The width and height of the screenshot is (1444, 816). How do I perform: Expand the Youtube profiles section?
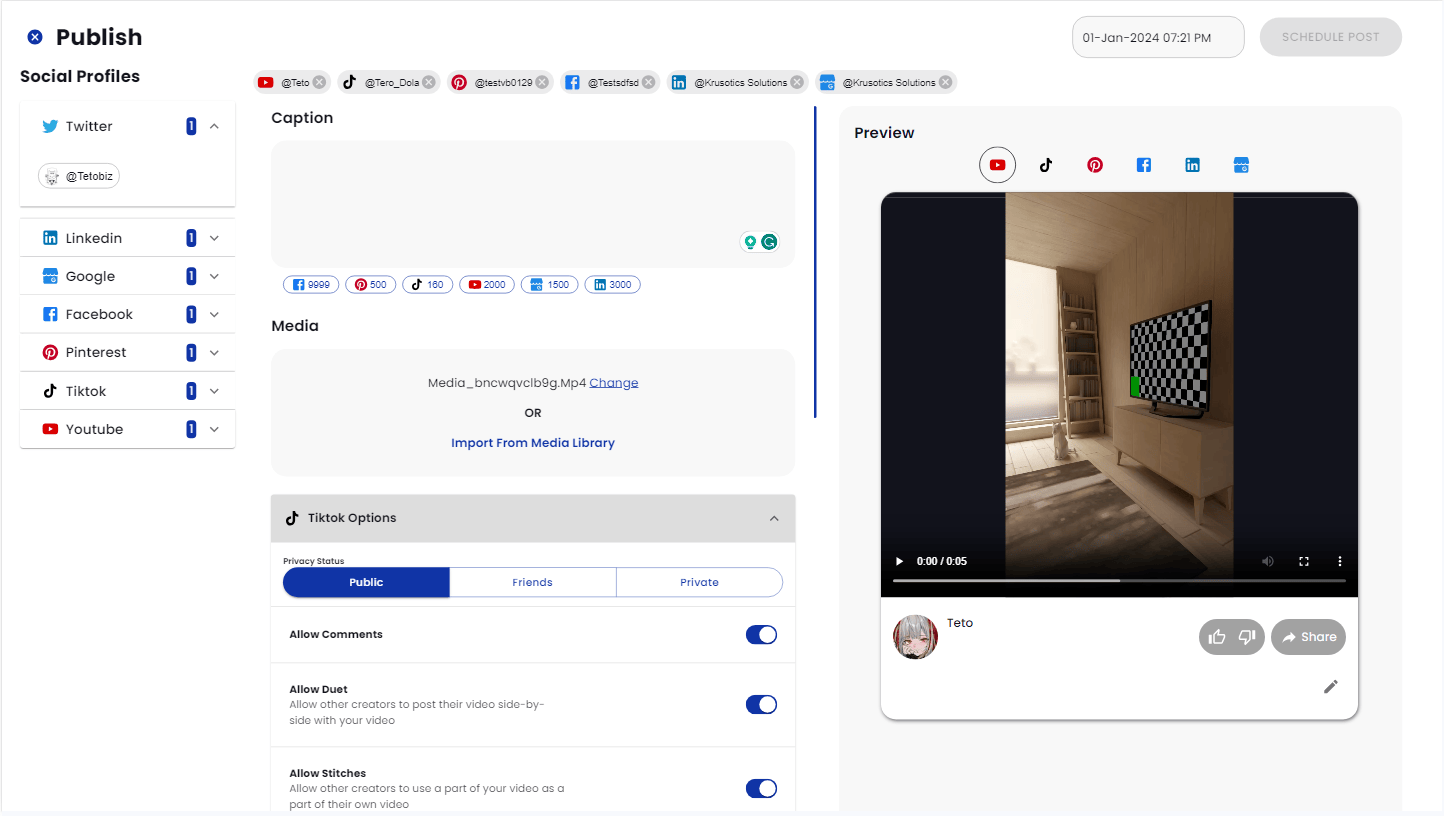point(214,429)
